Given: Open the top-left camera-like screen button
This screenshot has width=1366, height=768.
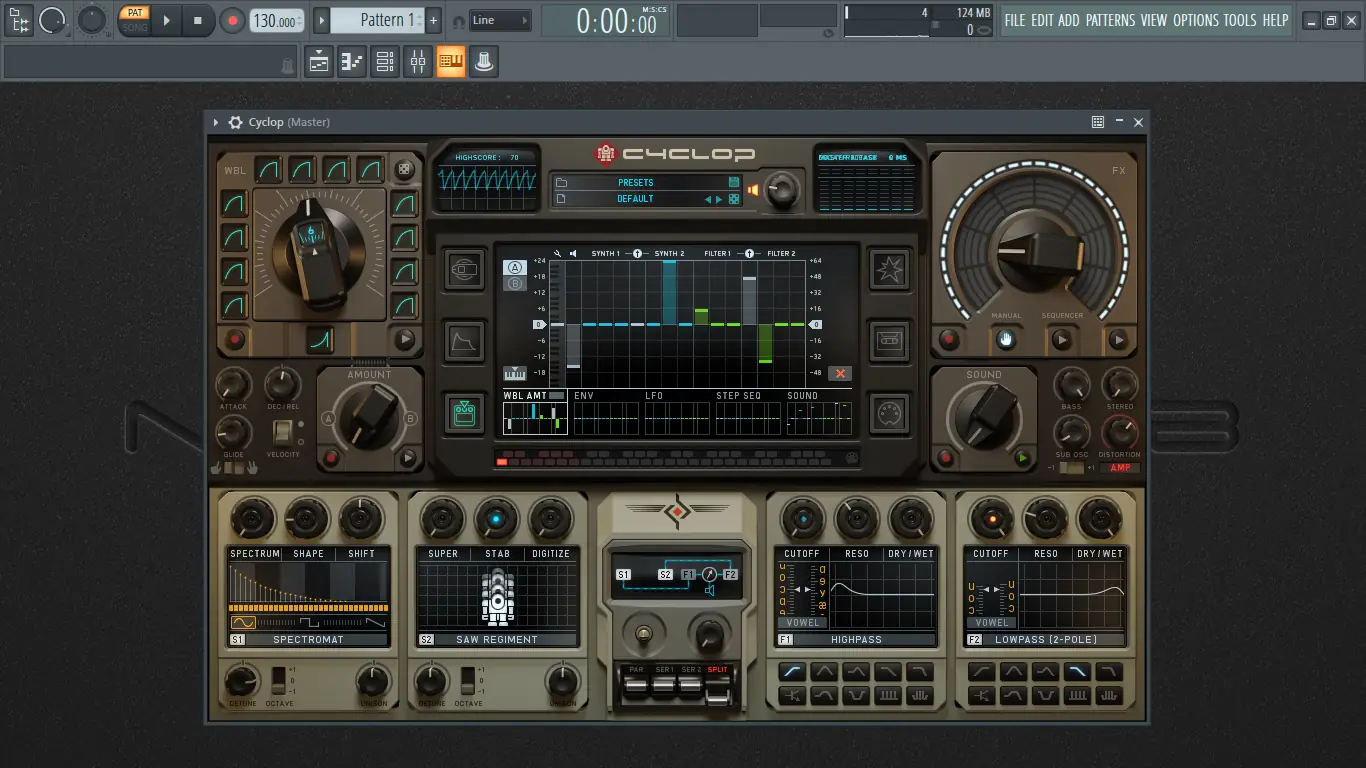Looking at the screenshot, I should [465, 270].
